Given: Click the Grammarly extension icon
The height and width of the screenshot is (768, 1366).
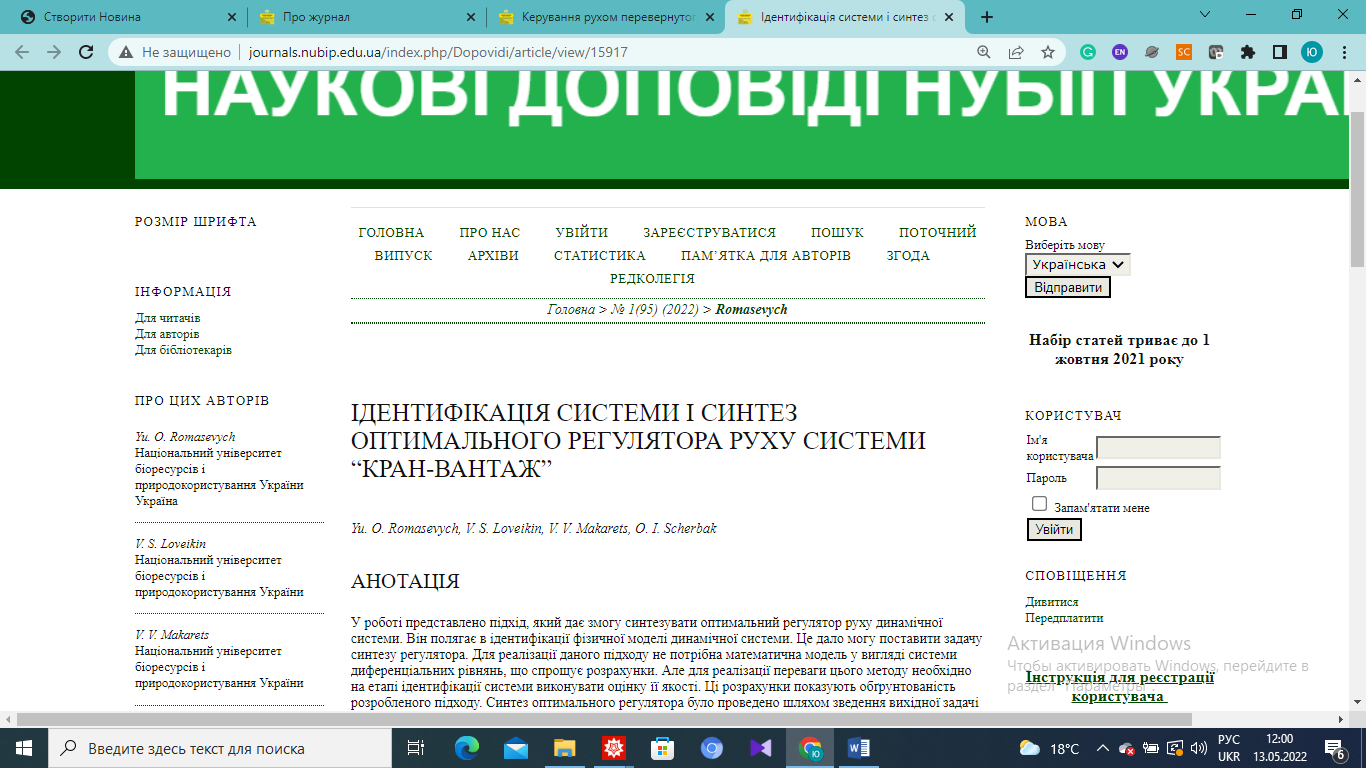Looking at the screenshot, I should point(1088,52).
